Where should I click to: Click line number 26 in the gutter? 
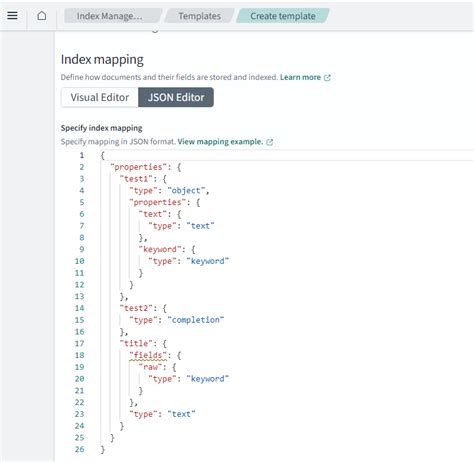79,450
